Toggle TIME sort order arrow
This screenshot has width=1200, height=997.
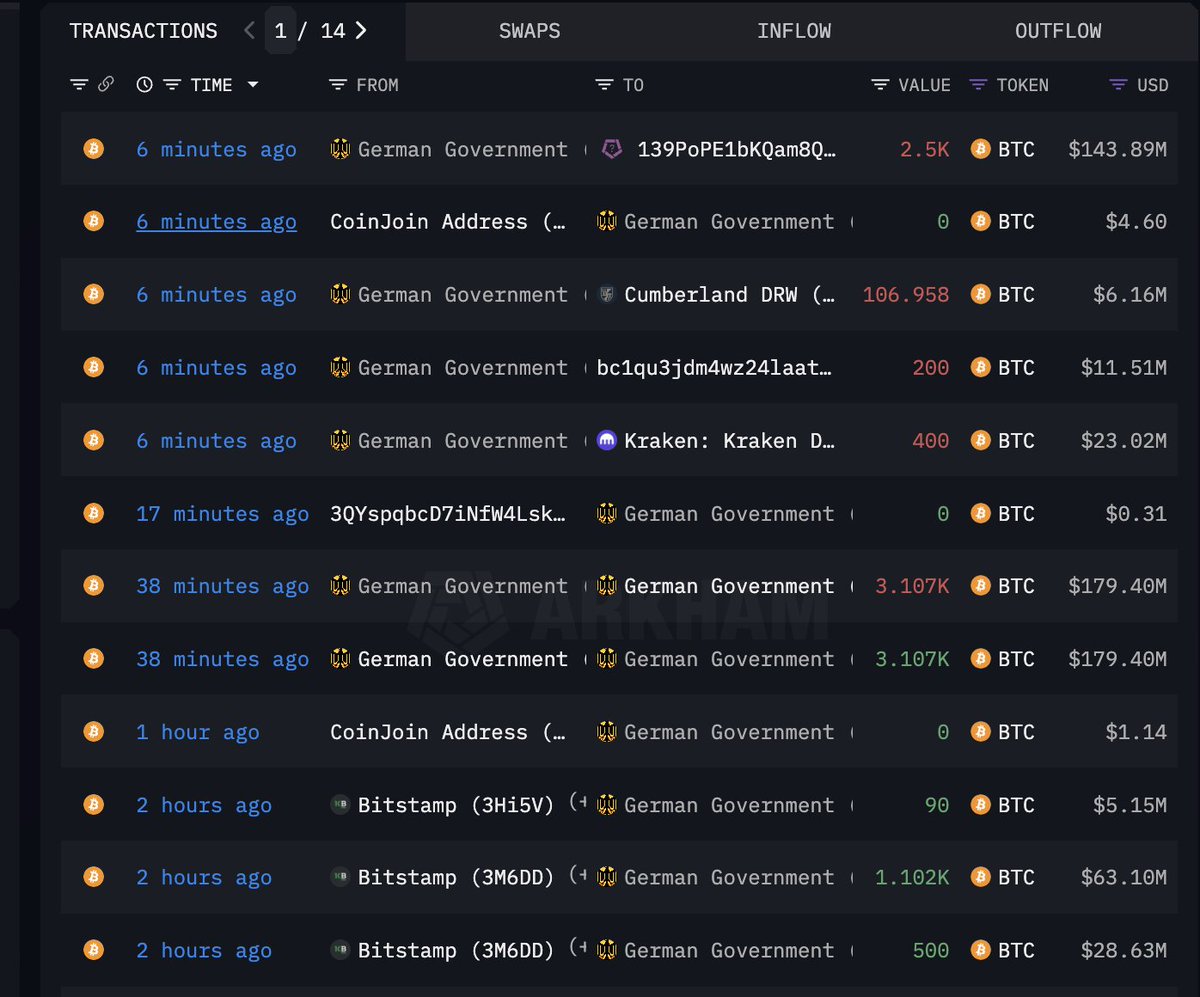[x=252, y=85]
